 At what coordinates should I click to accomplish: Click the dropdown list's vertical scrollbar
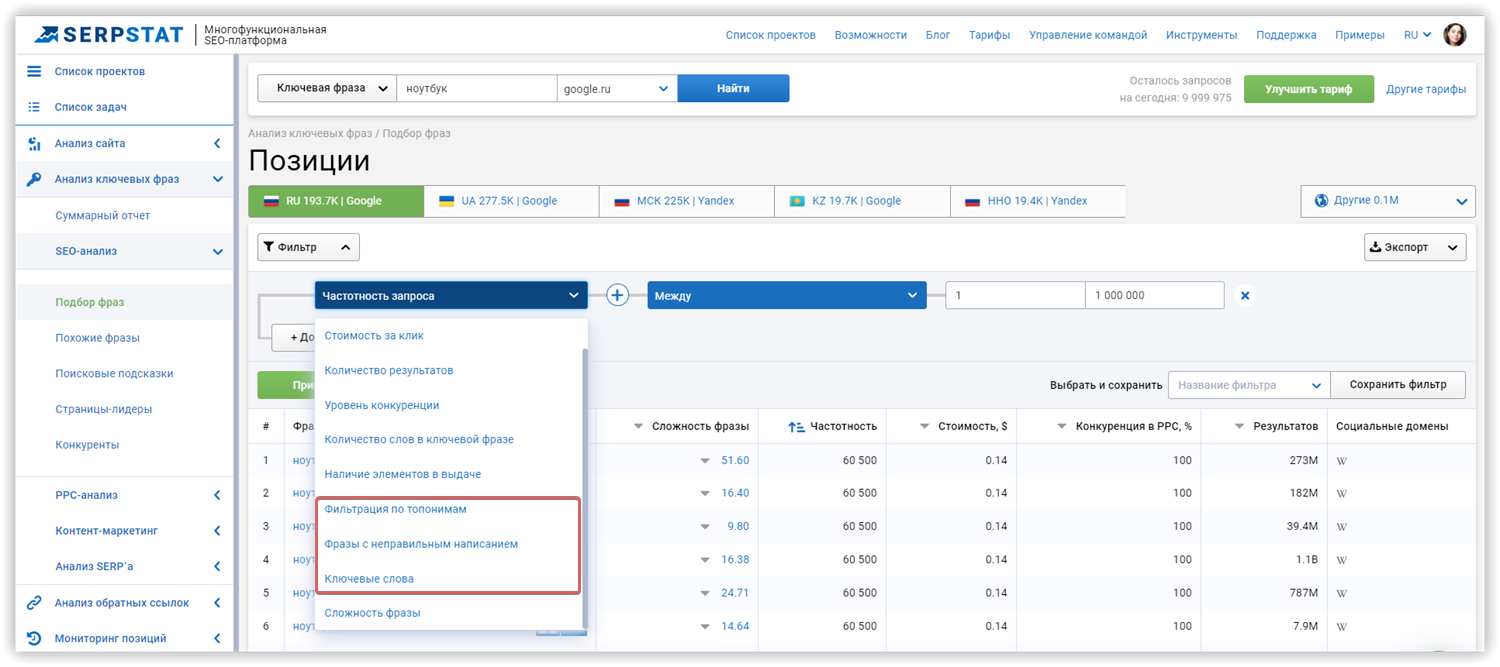[583, 488]
